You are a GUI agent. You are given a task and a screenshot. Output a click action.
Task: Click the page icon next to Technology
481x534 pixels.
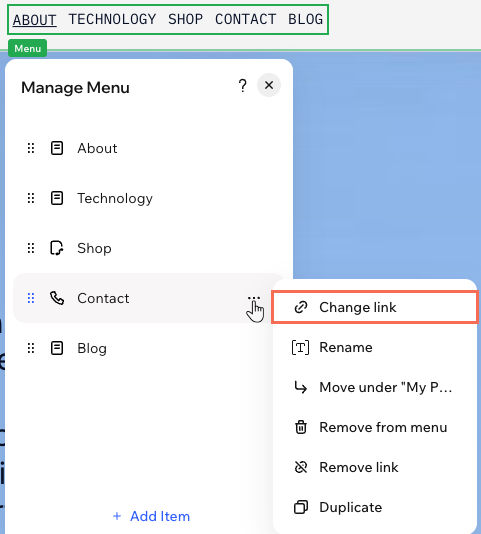coord(57,198)
